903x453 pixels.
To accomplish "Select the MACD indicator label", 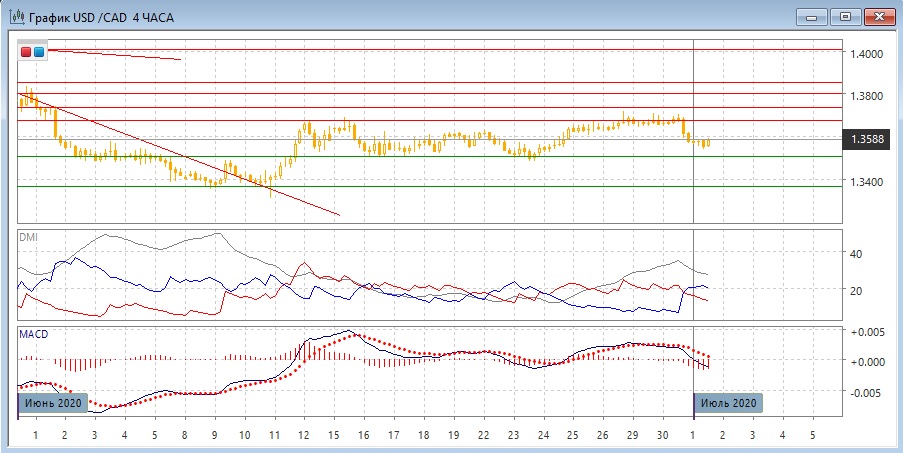I will 35,332.
